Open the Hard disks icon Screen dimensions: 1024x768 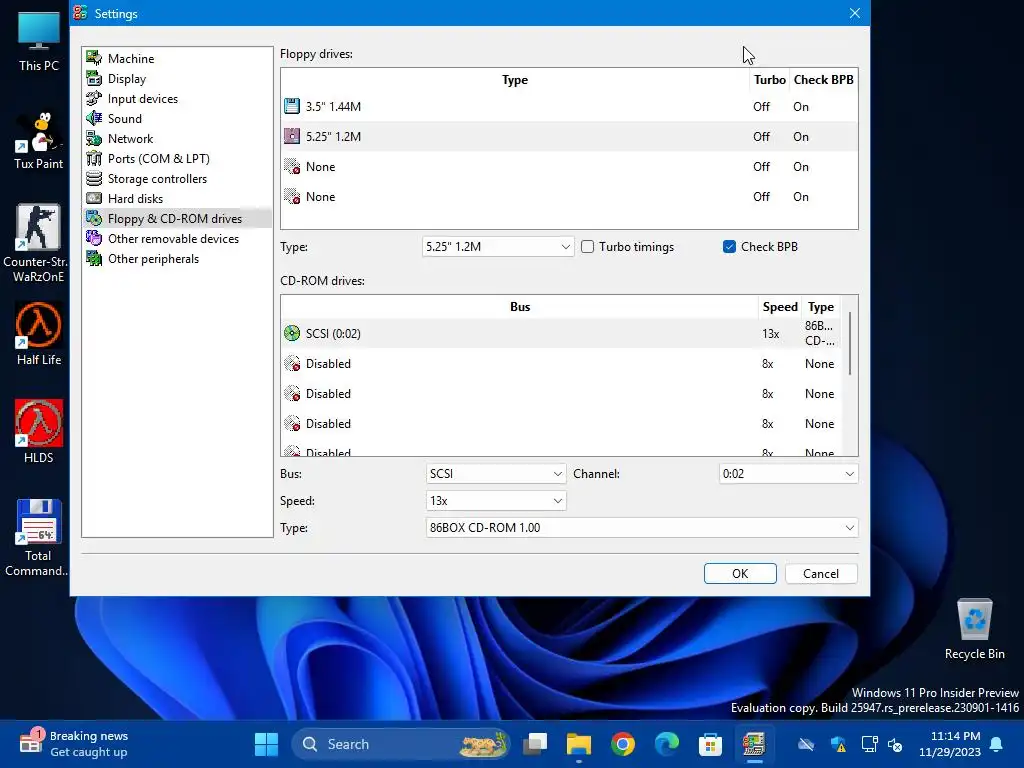94,199
